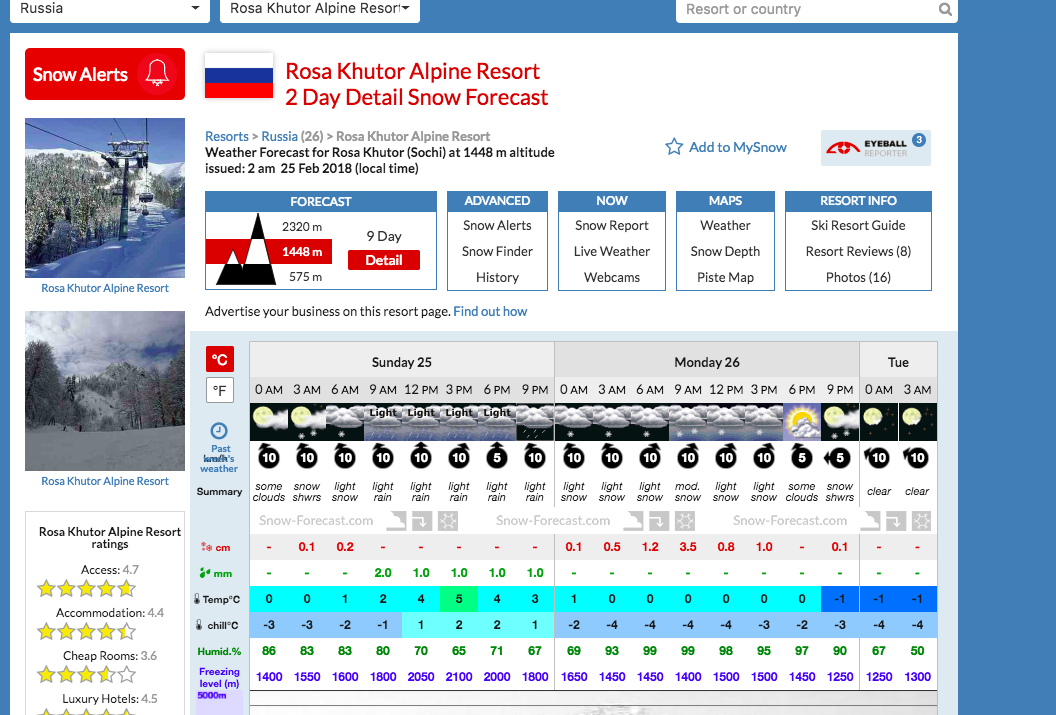The width and height of the screenshot is (1056, 715).
Task: Open Live Weather under Now
Action: 612,251
